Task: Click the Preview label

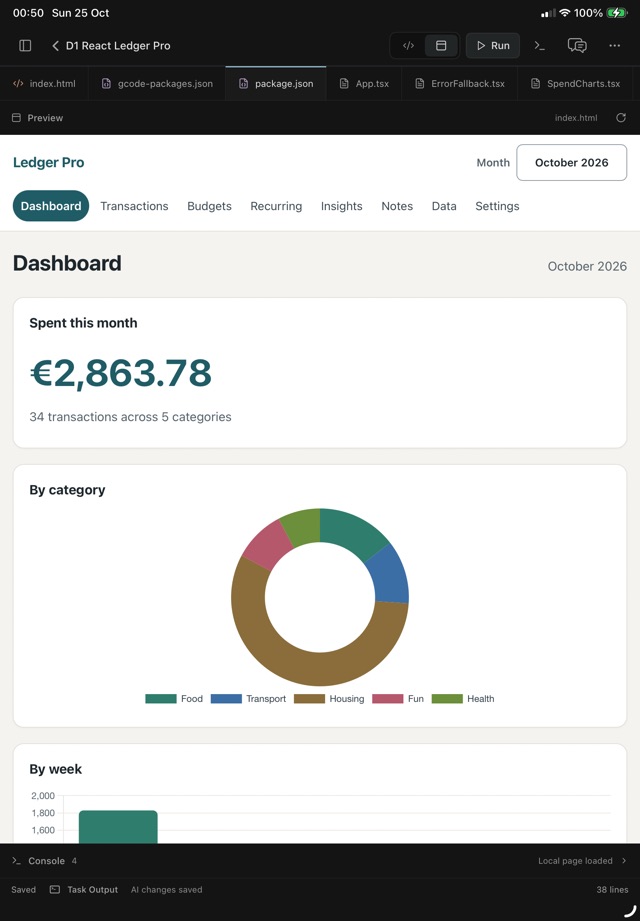Action: tap(45, 118)
